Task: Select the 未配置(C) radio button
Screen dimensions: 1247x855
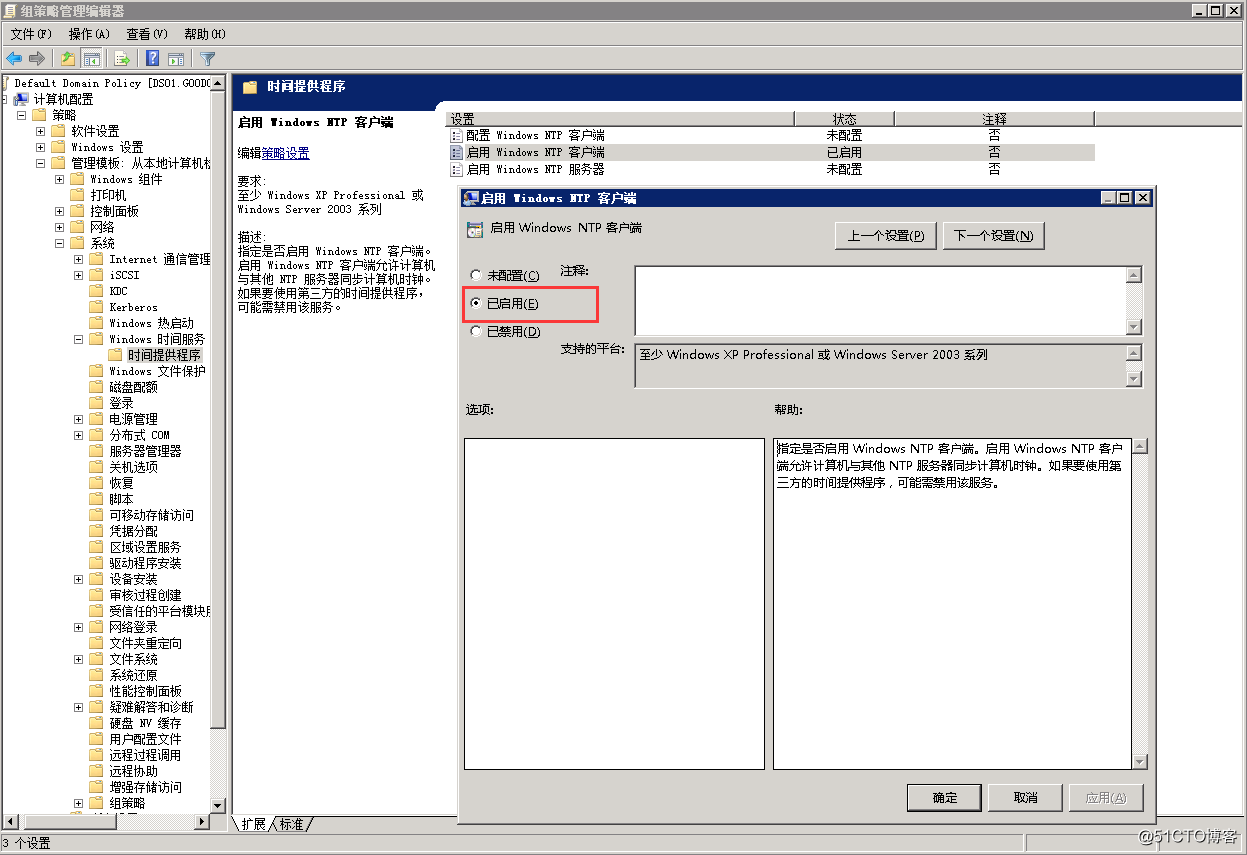Action: 476,275
